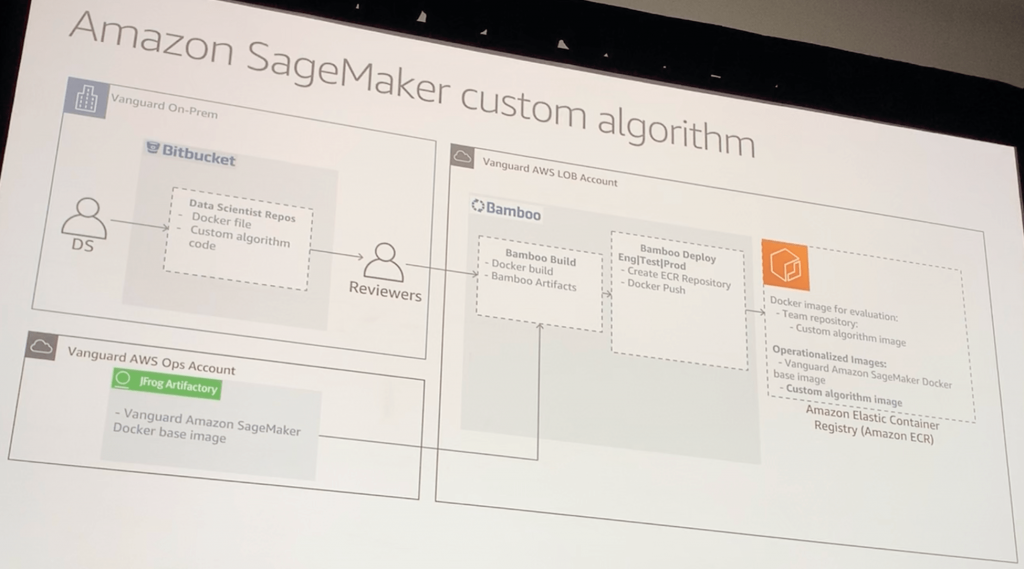Click the 'Create ECR Repository' bullet

679,277
